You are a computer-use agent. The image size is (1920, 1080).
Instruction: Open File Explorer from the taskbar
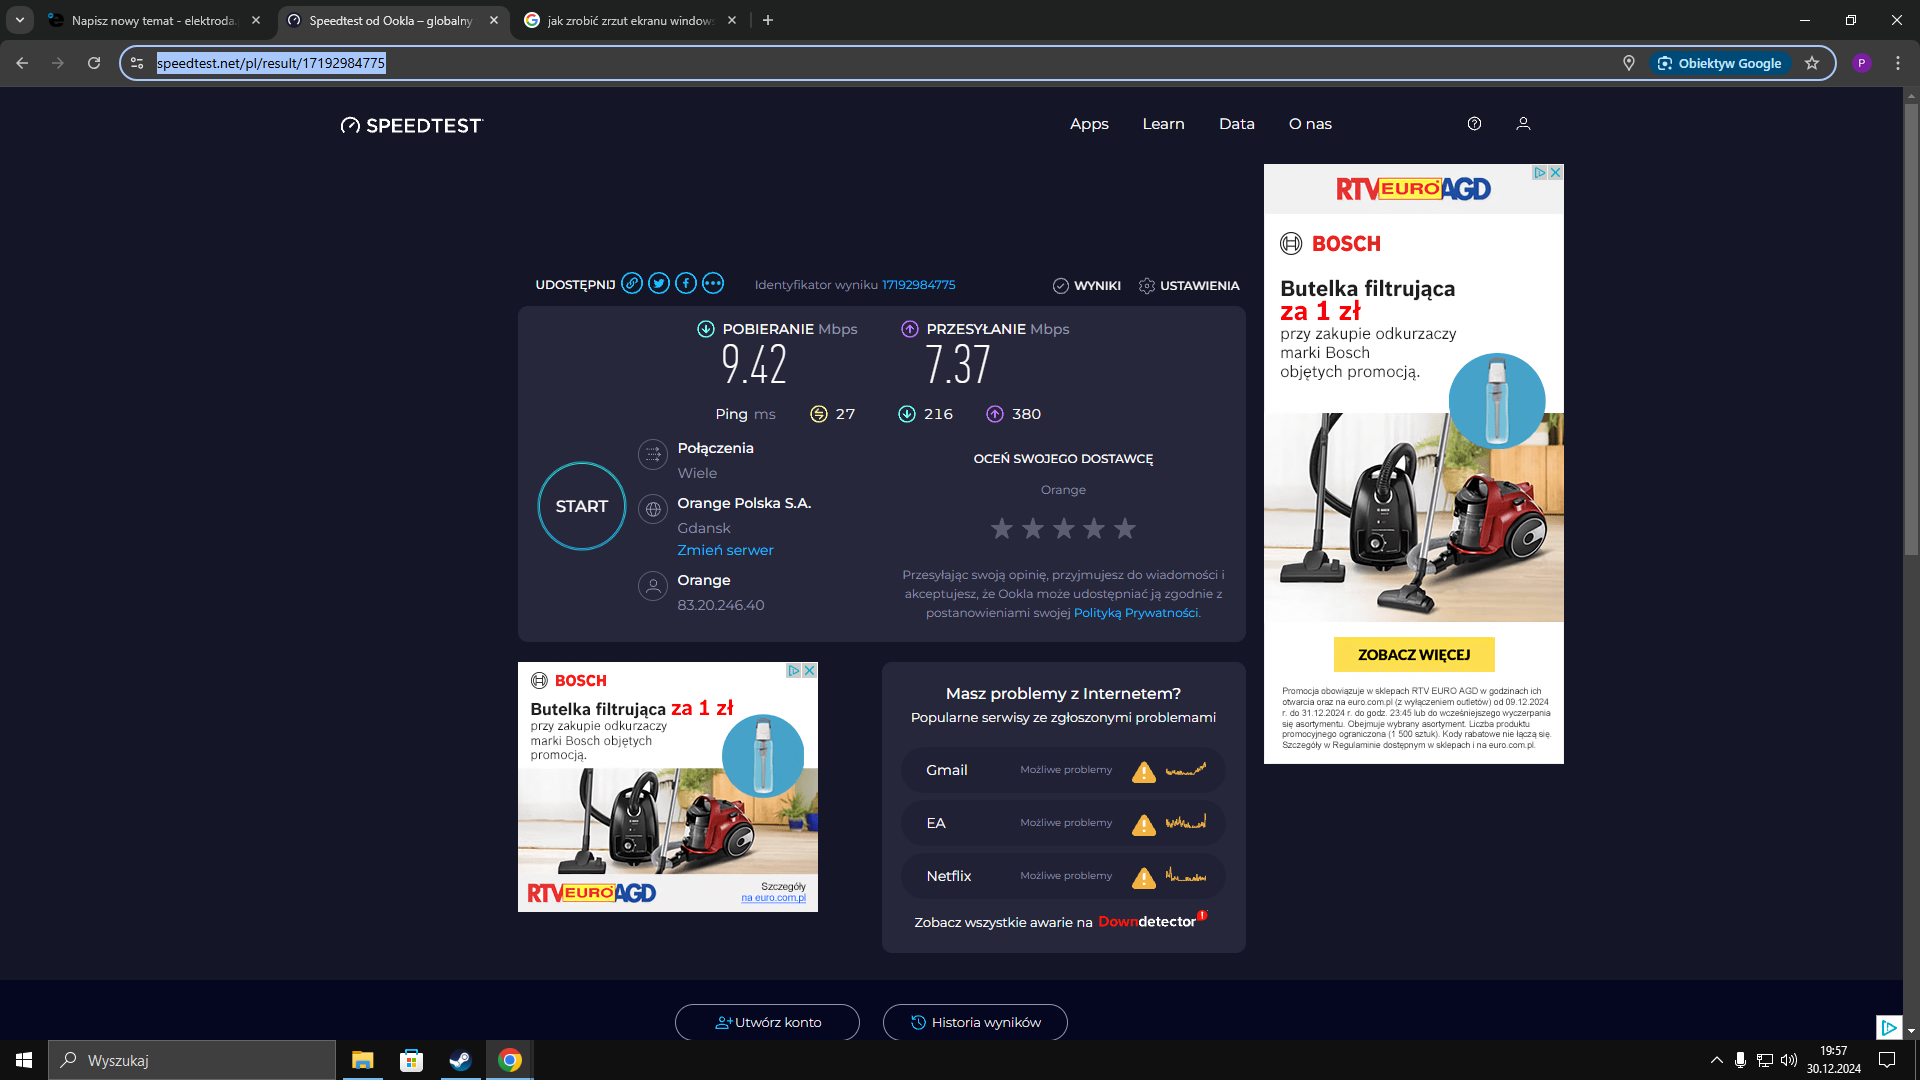362,1060
